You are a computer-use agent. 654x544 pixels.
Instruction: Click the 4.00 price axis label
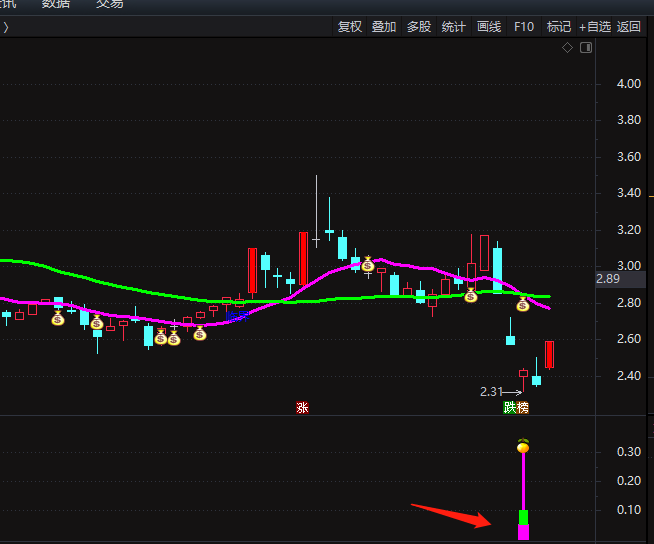(x=629, y=84)
